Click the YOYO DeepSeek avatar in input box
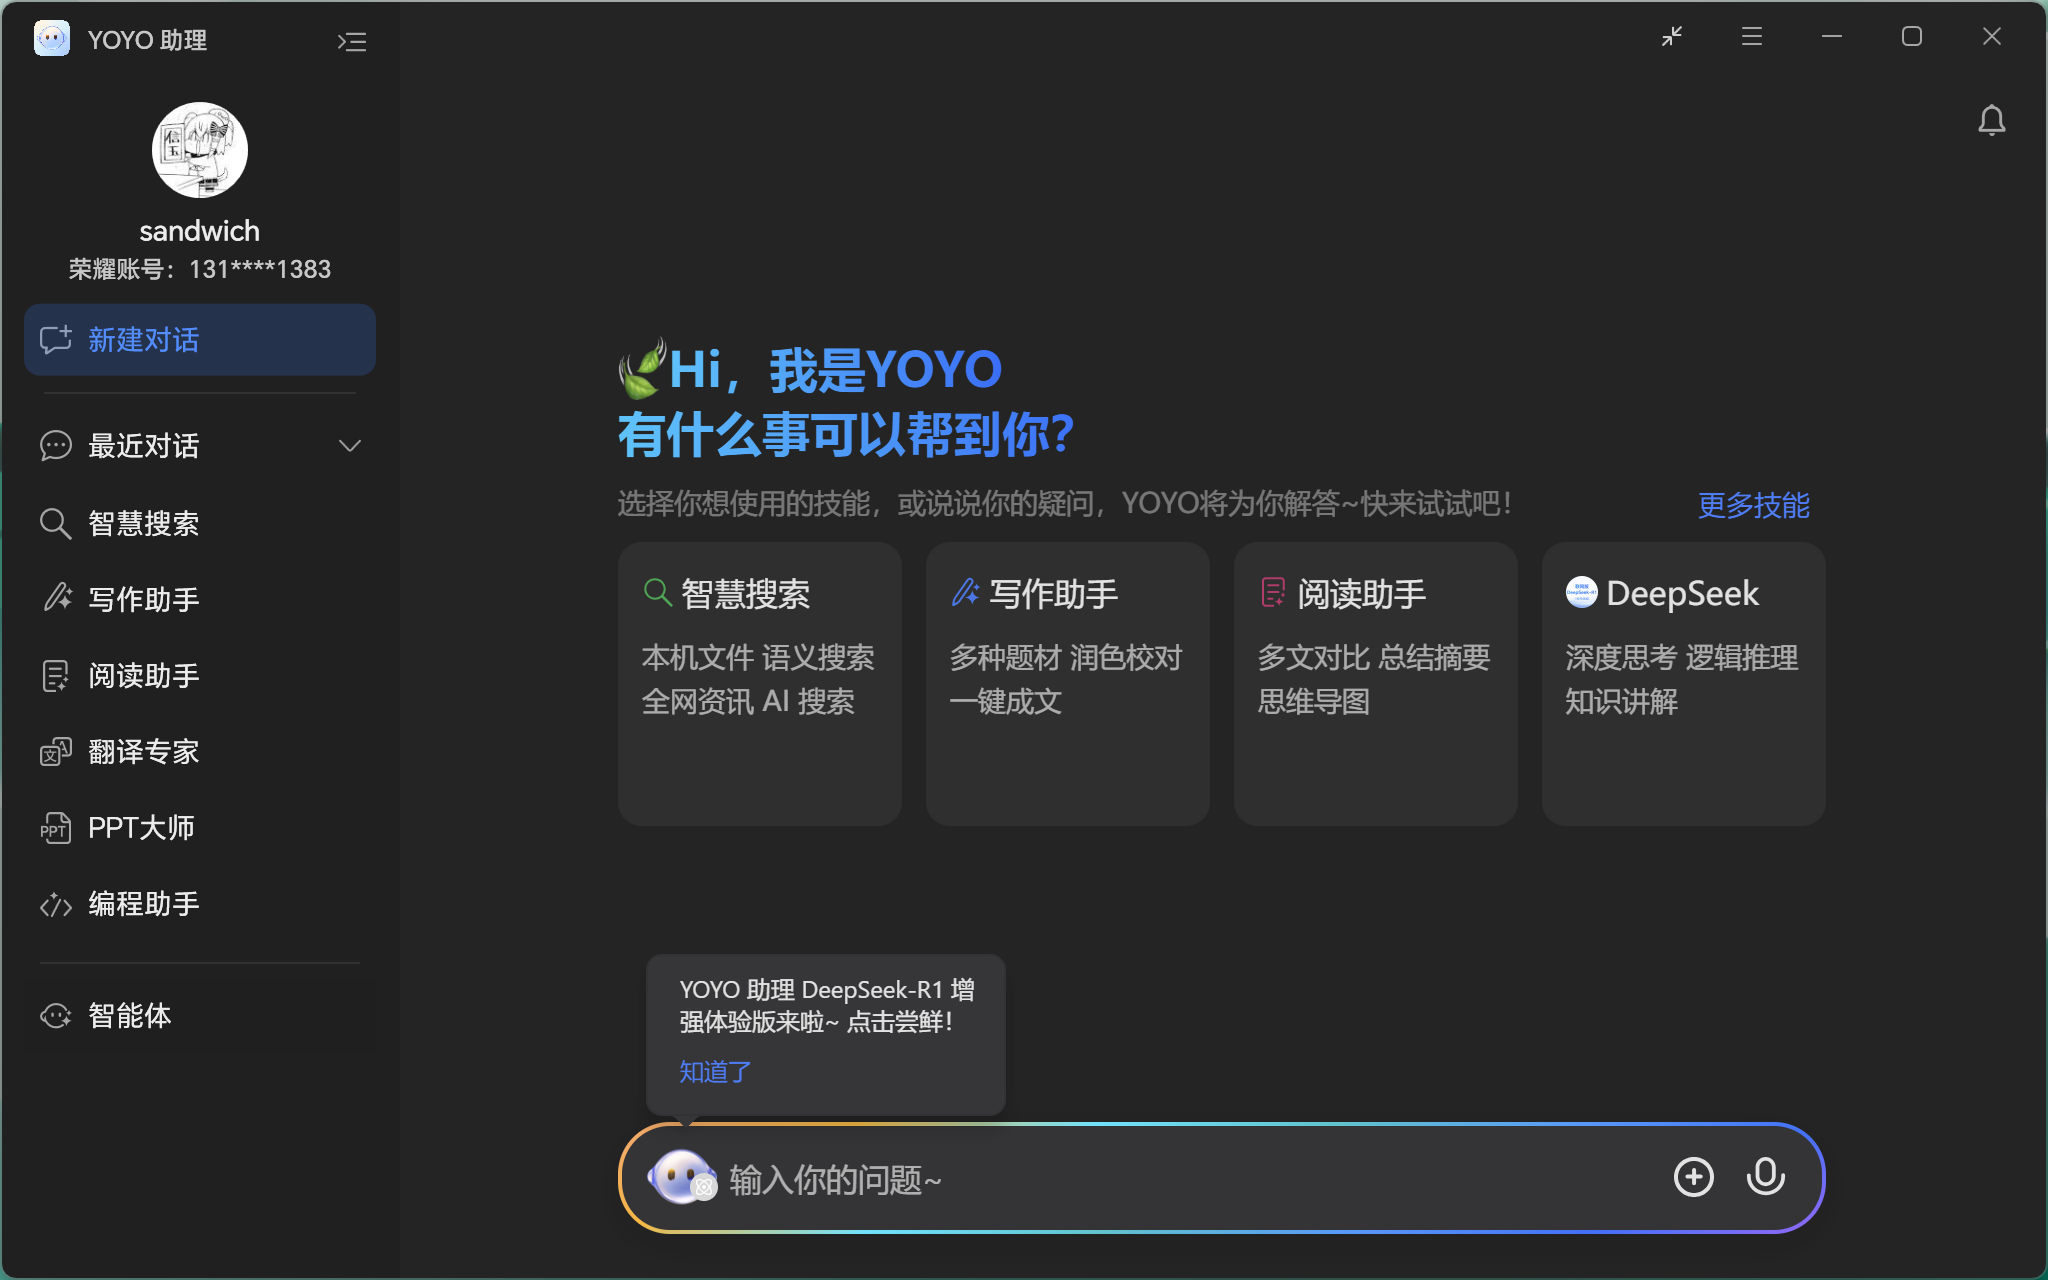This screenshot has height=1280, width=2048. point(683,1177)
